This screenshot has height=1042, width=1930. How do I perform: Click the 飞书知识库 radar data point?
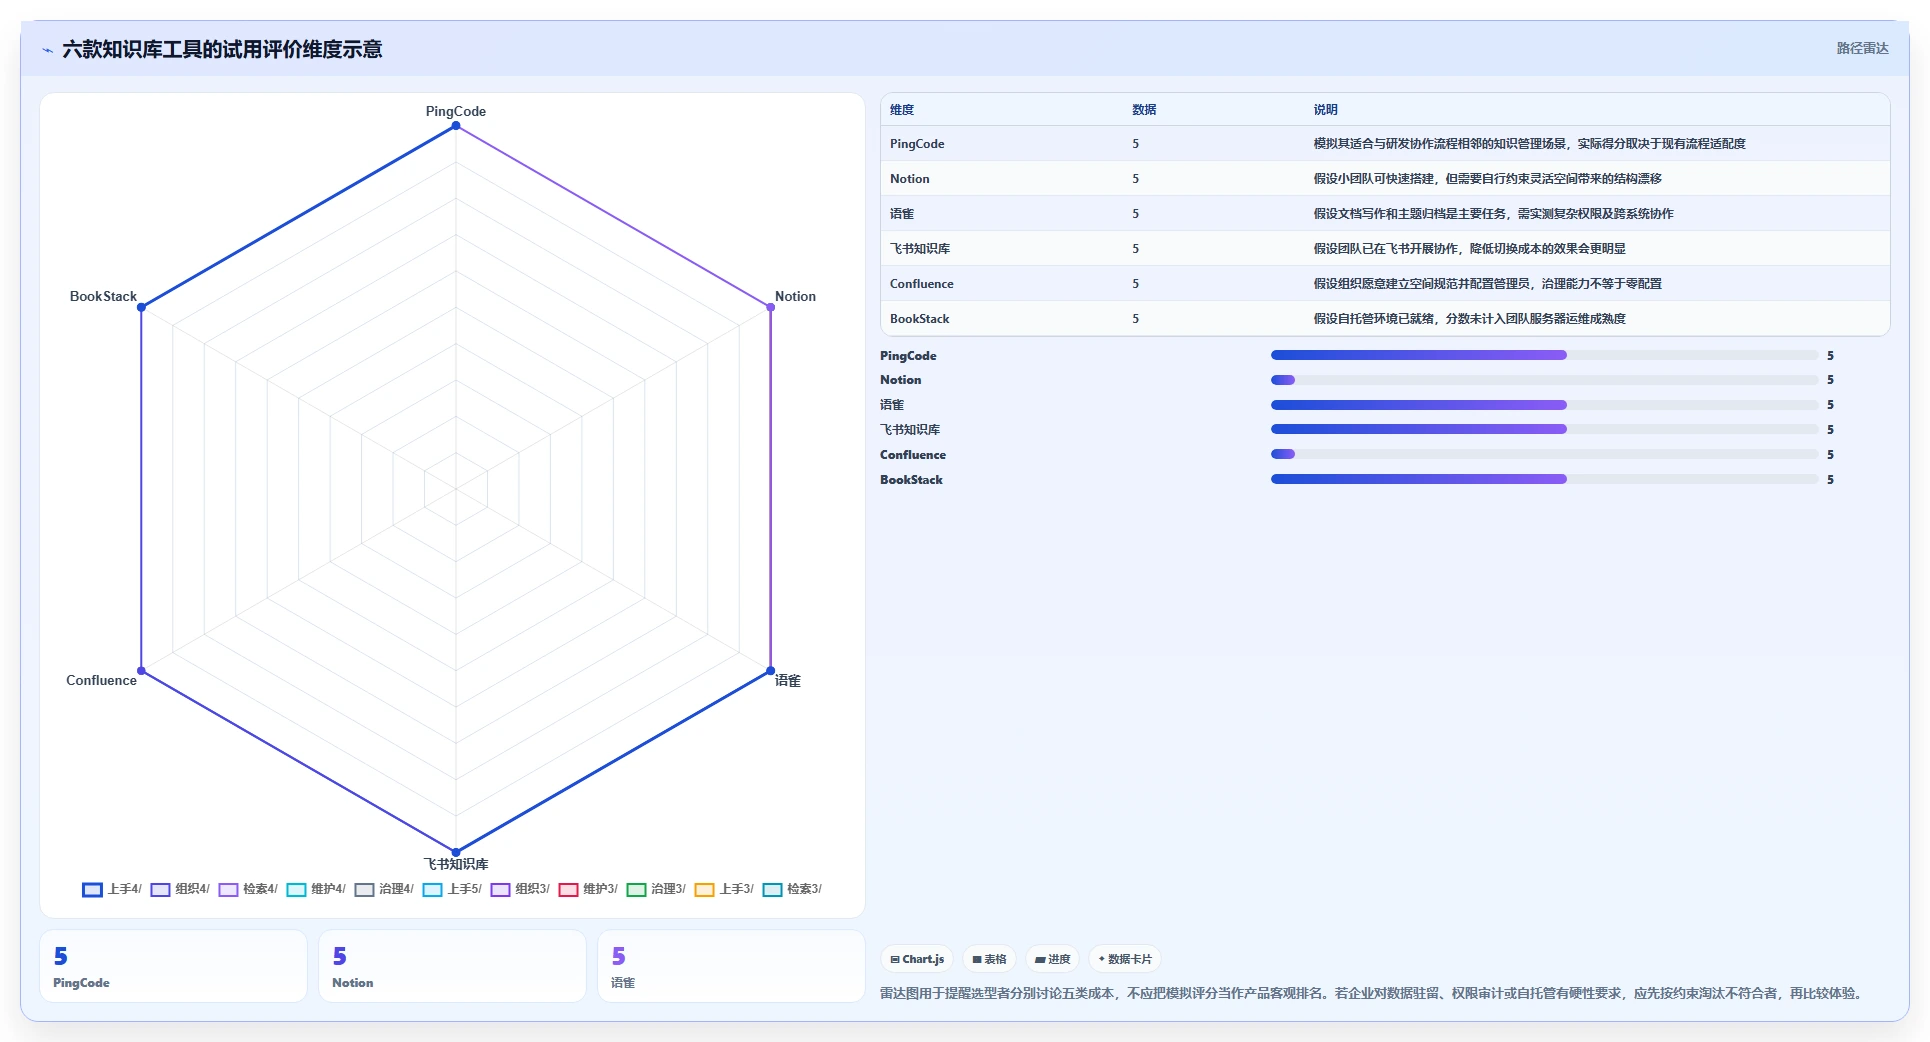(x=456, y=852)
